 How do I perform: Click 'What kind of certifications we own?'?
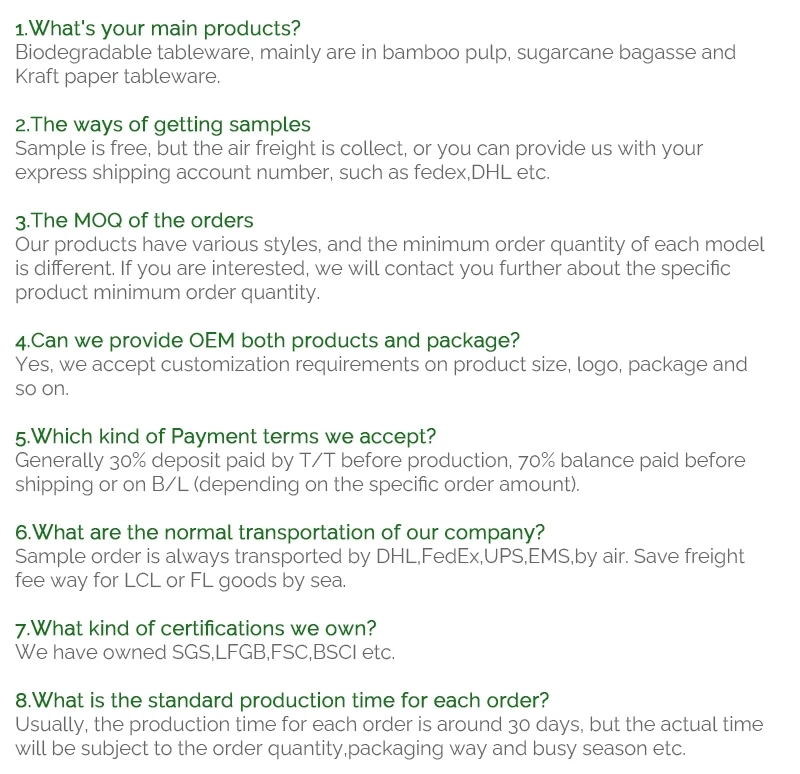[196, 629]
